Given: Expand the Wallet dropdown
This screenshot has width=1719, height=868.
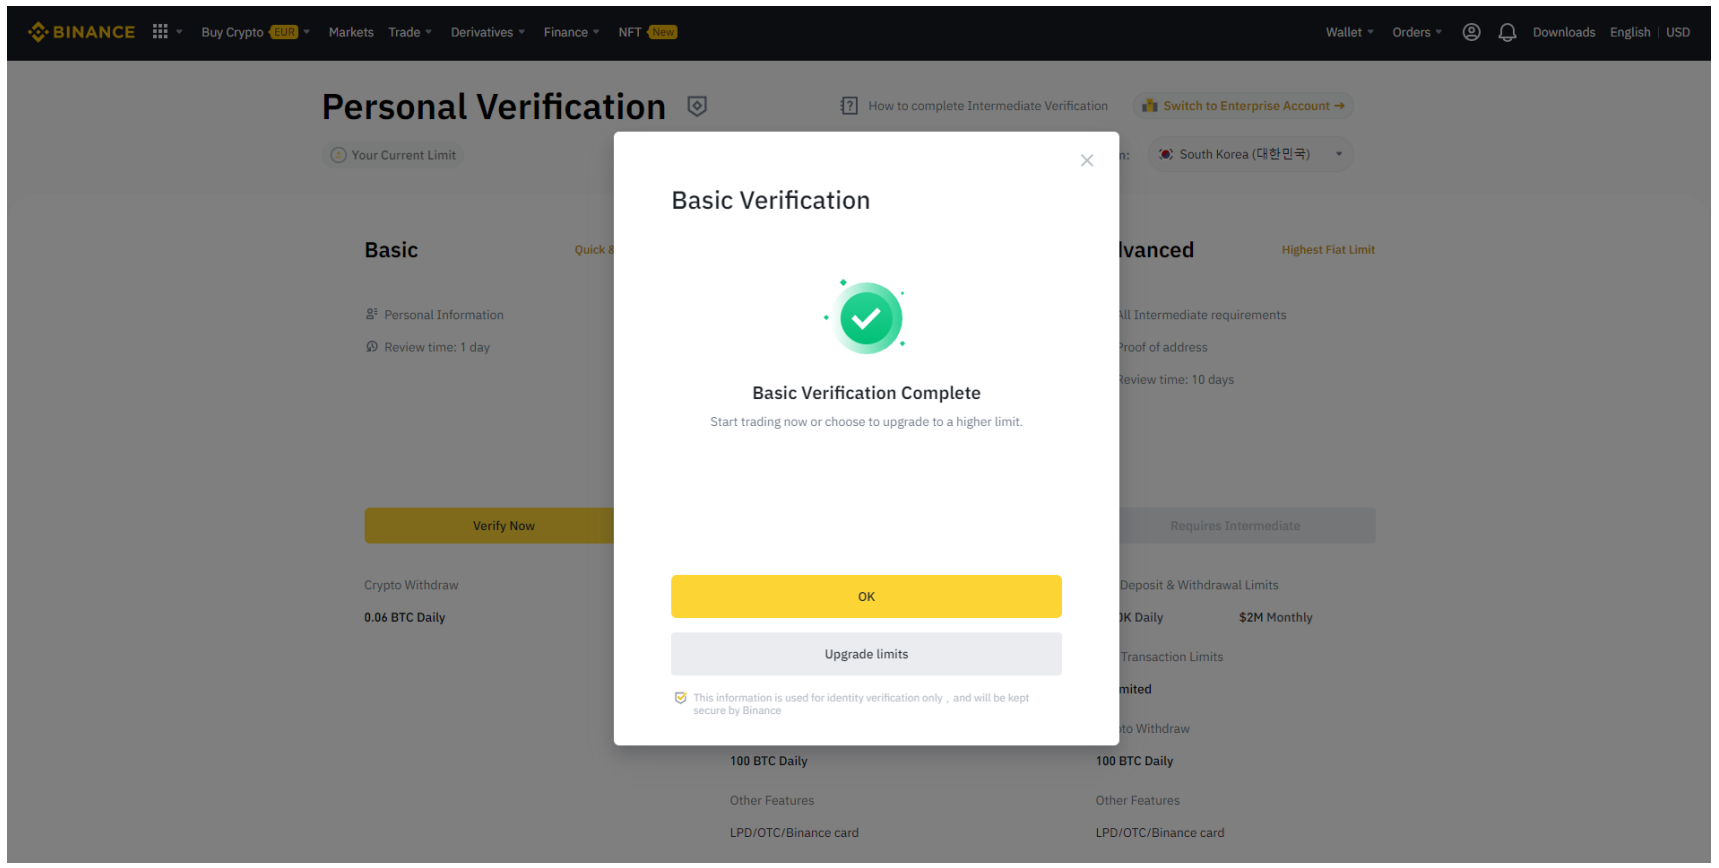Looking at the screenshot, I should click(1349, 32).
